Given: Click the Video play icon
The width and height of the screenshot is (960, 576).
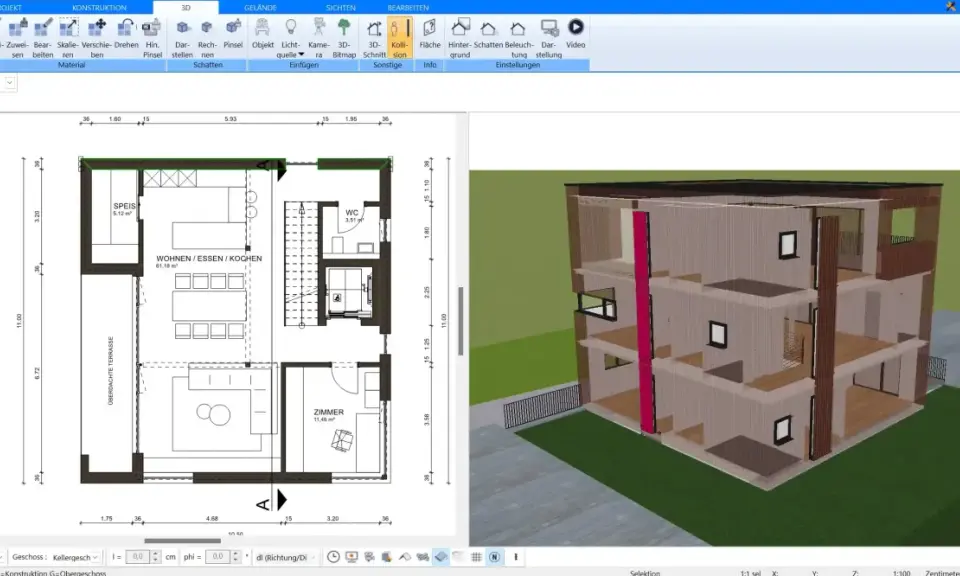Looking at the screenshot, I should pyautogui.click(x=576, y=27).
